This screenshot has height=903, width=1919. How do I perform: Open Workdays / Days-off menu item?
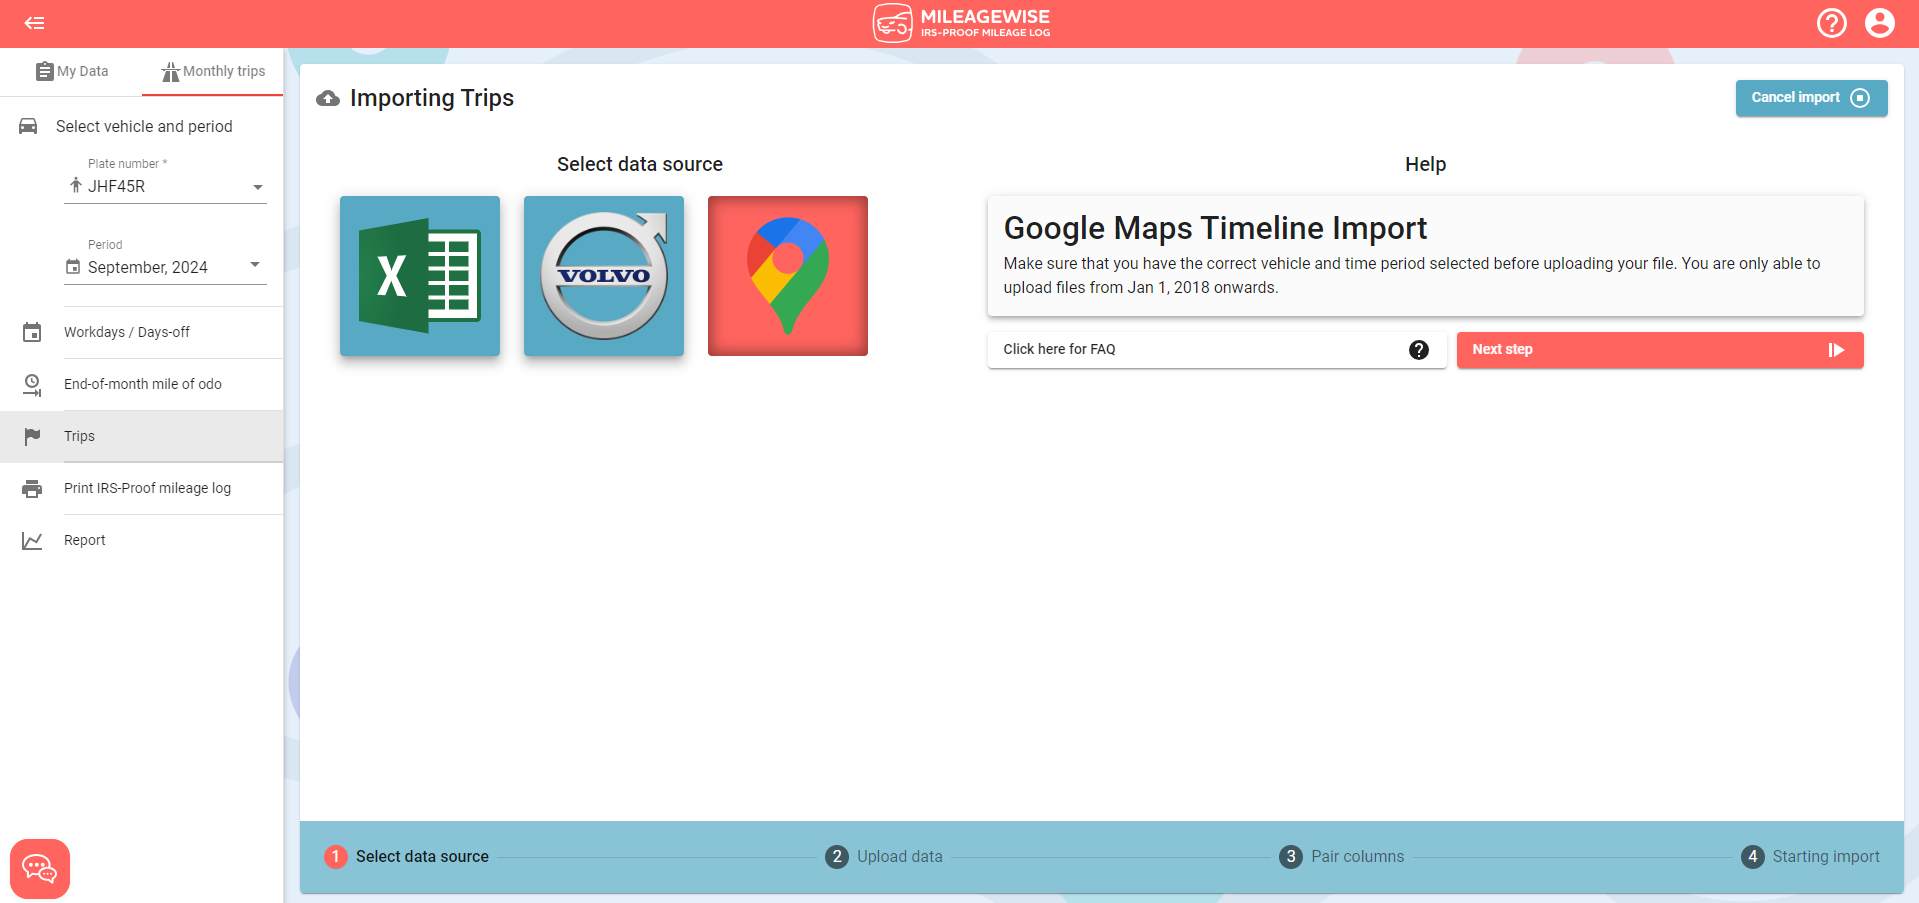tap(142, 332)
